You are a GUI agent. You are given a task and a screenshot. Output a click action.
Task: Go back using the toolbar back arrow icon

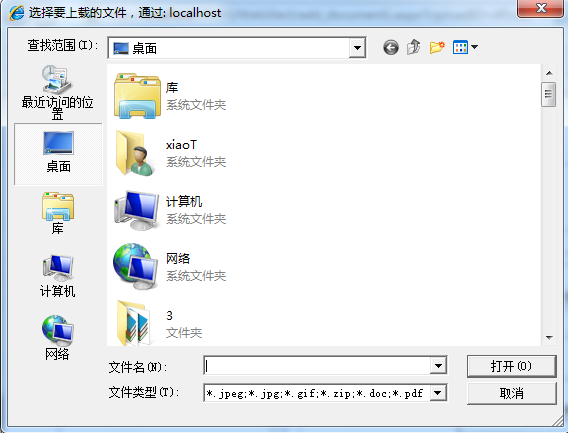point(391,47)
